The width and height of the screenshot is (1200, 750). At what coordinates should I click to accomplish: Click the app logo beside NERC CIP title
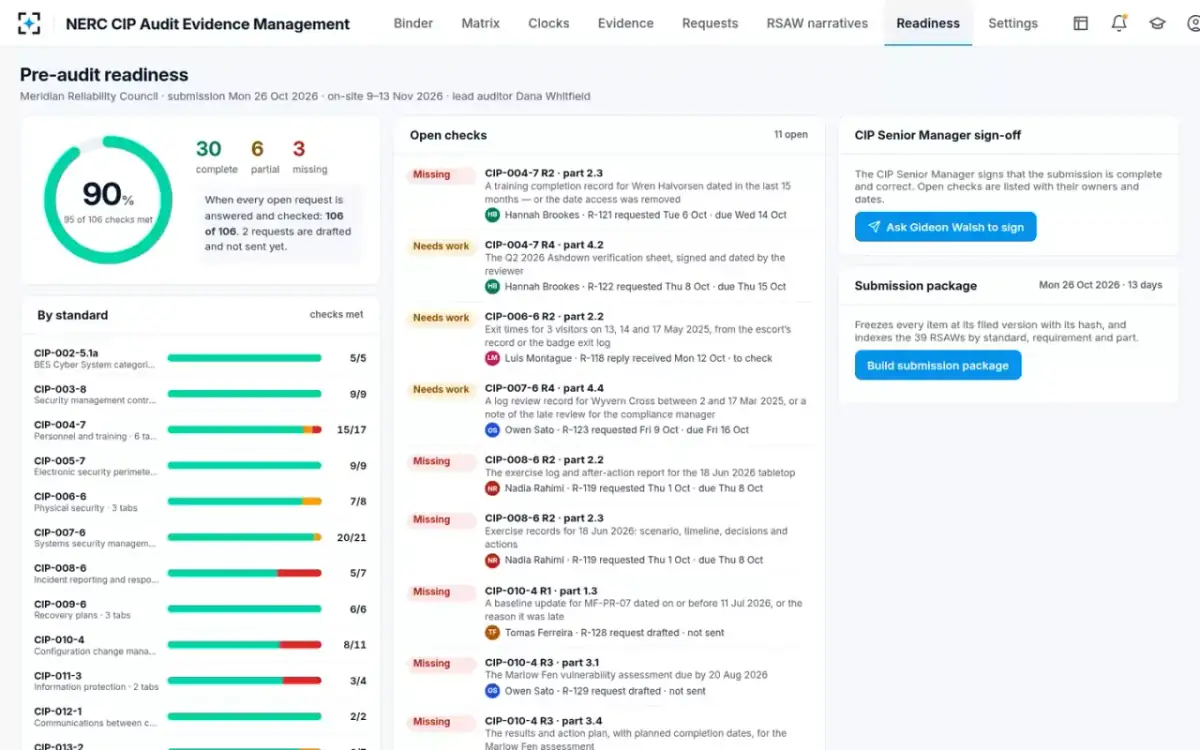30,23
